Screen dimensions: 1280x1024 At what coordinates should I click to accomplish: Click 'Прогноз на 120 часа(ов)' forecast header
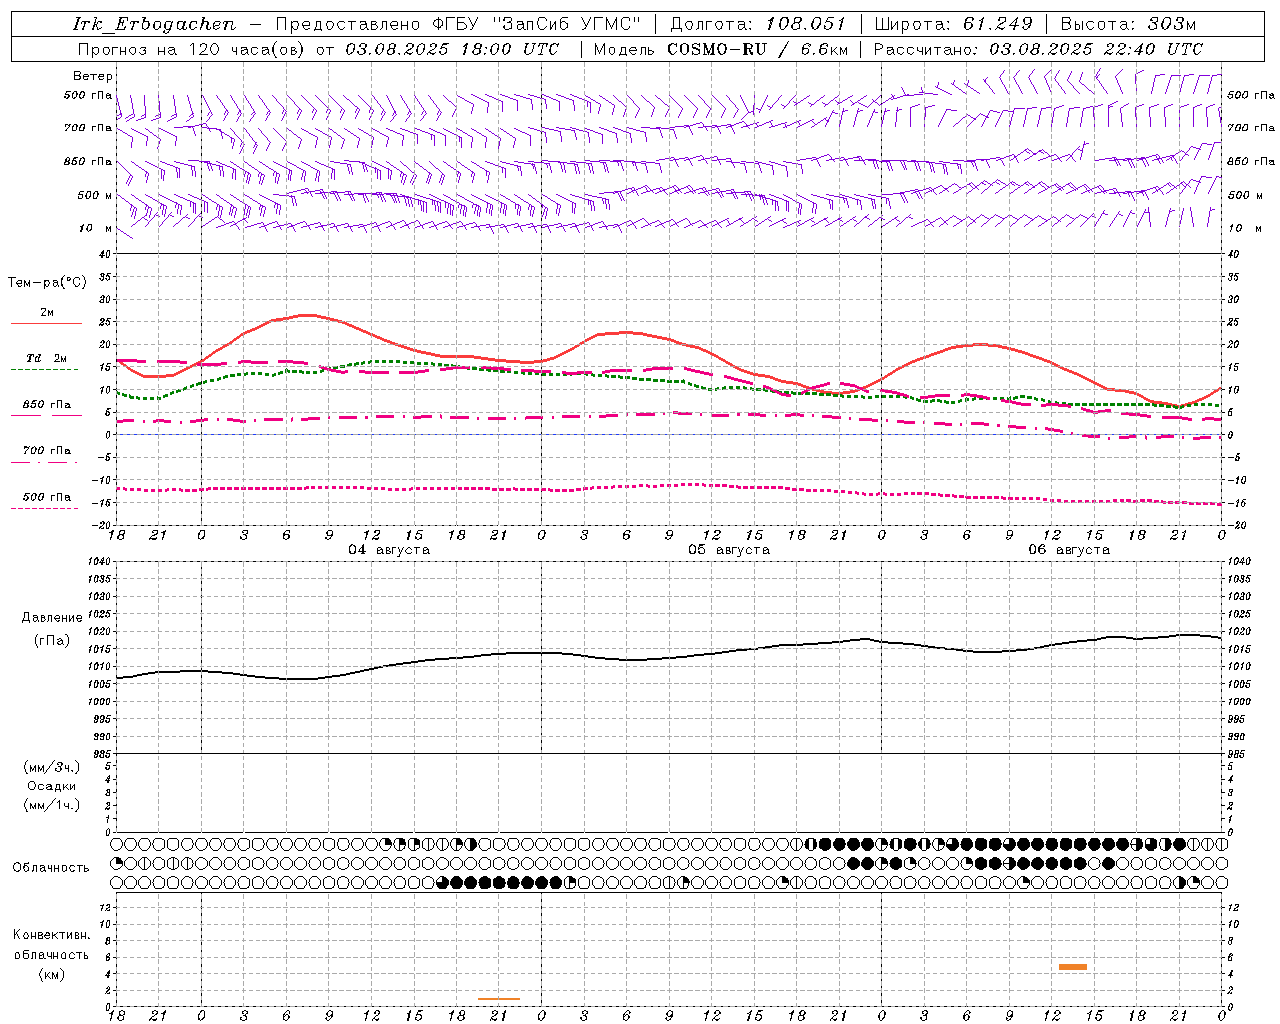click(x=192, y=49)
